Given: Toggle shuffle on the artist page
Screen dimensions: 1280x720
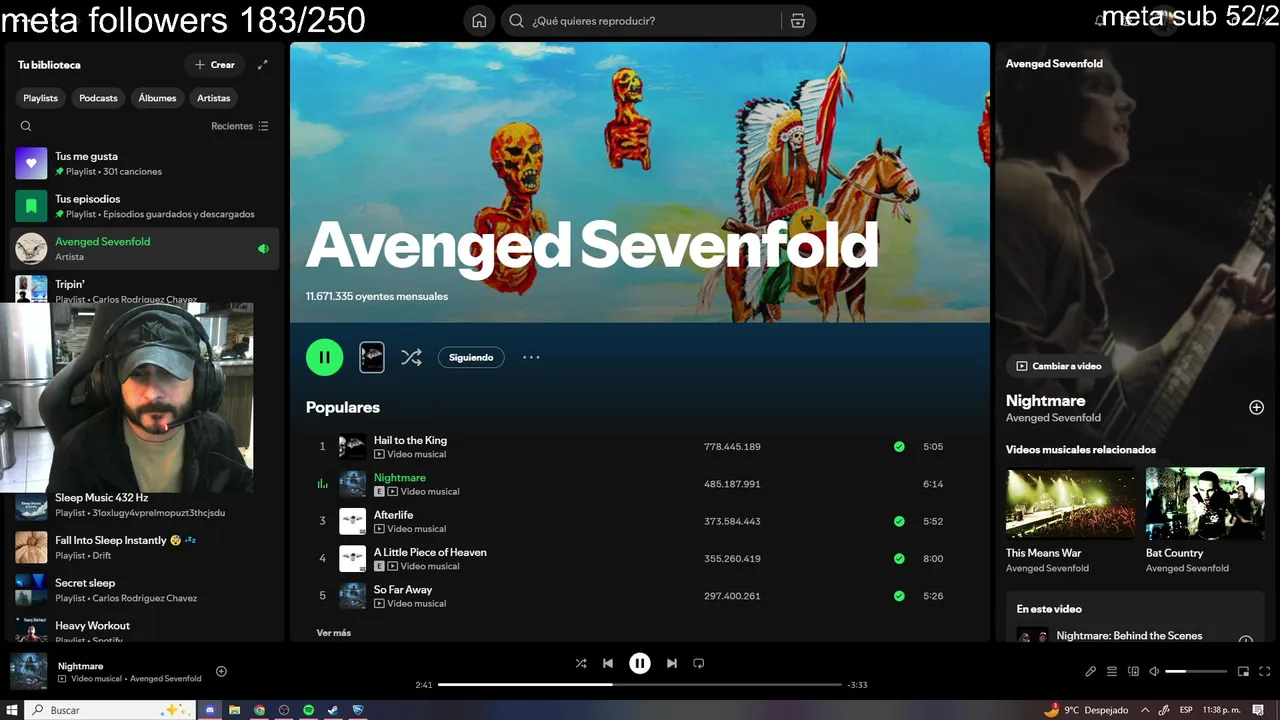Looking at the screenshot, I should click(x=411, y=357).
